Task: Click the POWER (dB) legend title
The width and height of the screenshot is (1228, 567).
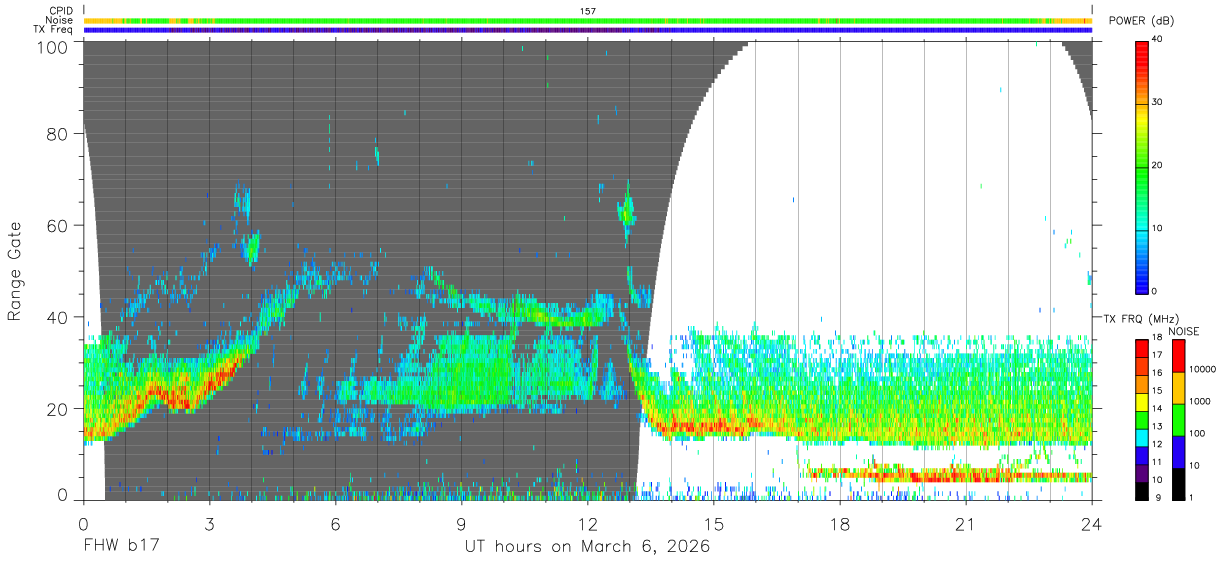Action: 1141,21
